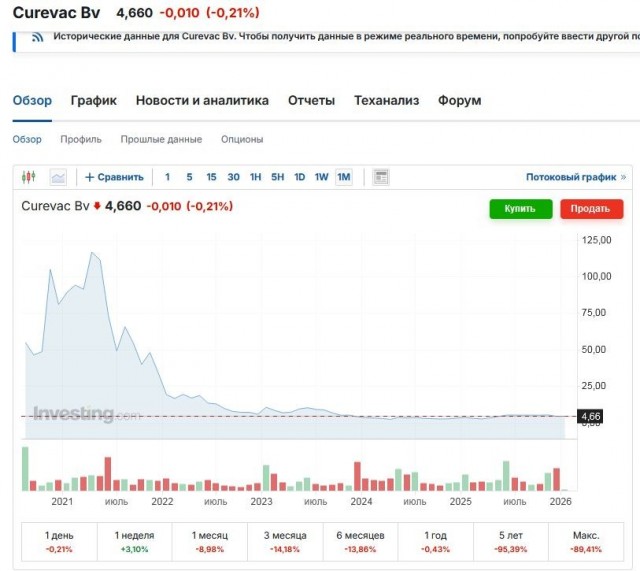Image resolution: width=640 pixels, height=571 pixels.
Task: Open the news panel icon in chart toolbar
Action: pos(381,177)
